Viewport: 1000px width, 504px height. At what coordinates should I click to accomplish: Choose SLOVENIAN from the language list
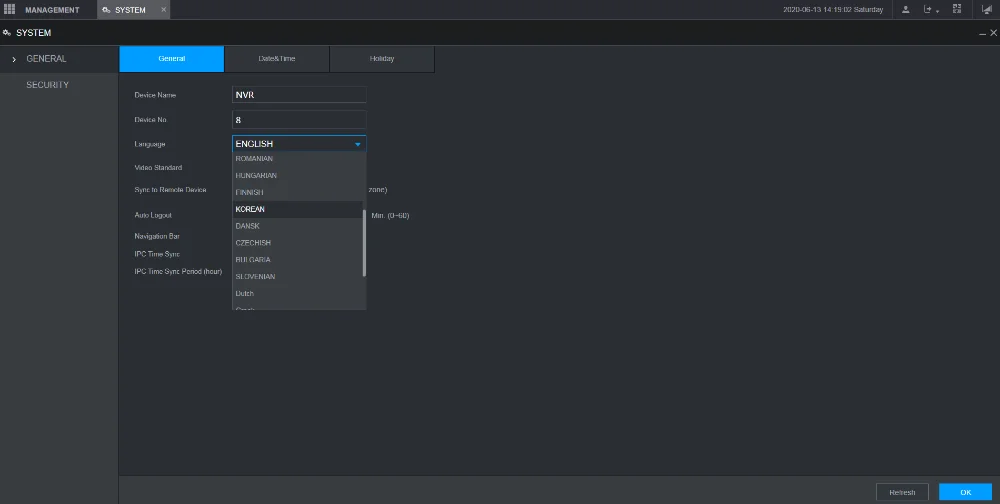[x=298, y=277]
